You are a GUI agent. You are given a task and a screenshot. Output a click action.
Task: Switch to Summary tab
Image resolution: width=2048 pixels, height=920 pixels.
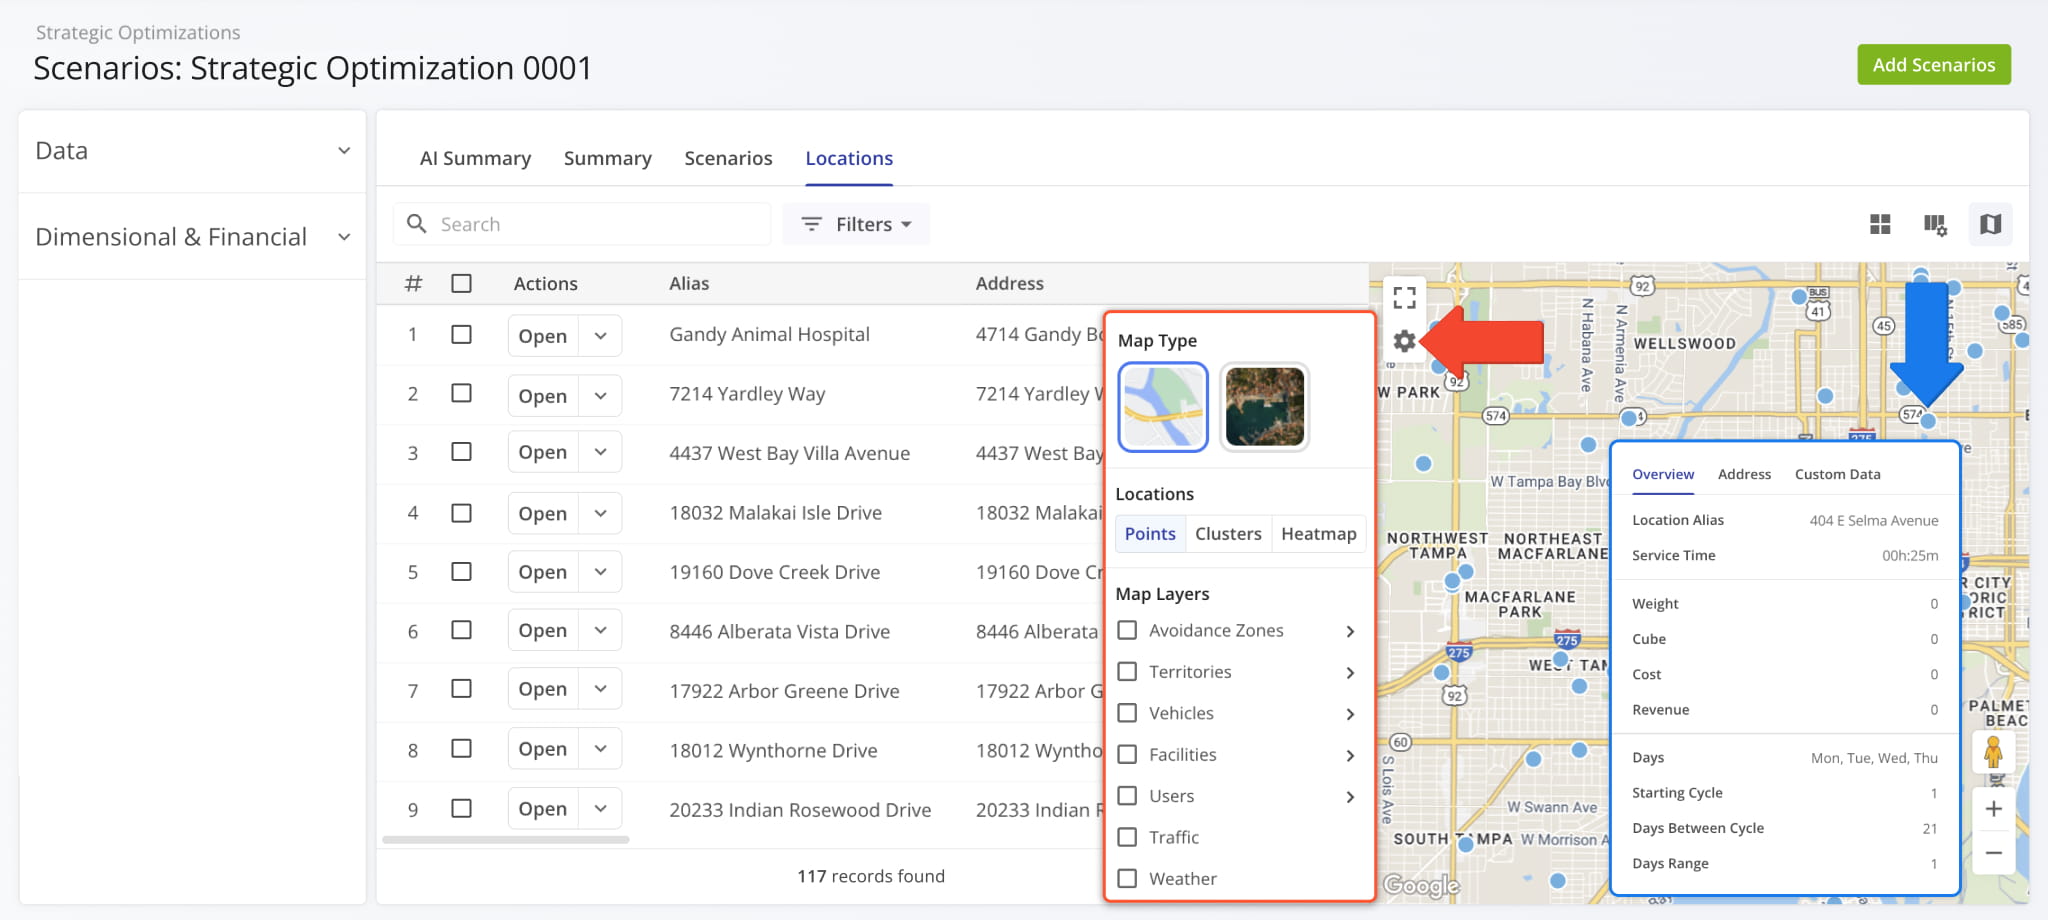coord(607,158)
